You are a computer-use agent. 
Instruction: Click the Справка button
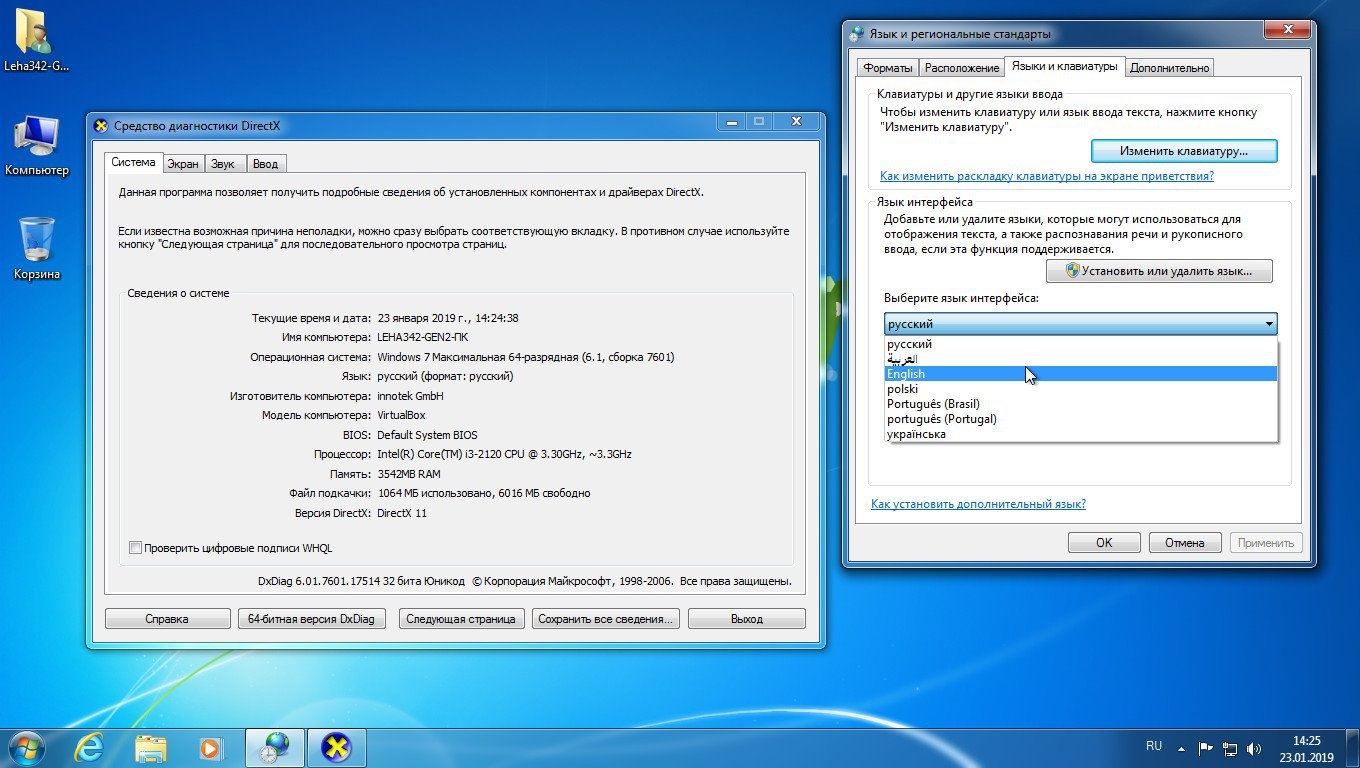pyautogui.click(x=166, y=619)
